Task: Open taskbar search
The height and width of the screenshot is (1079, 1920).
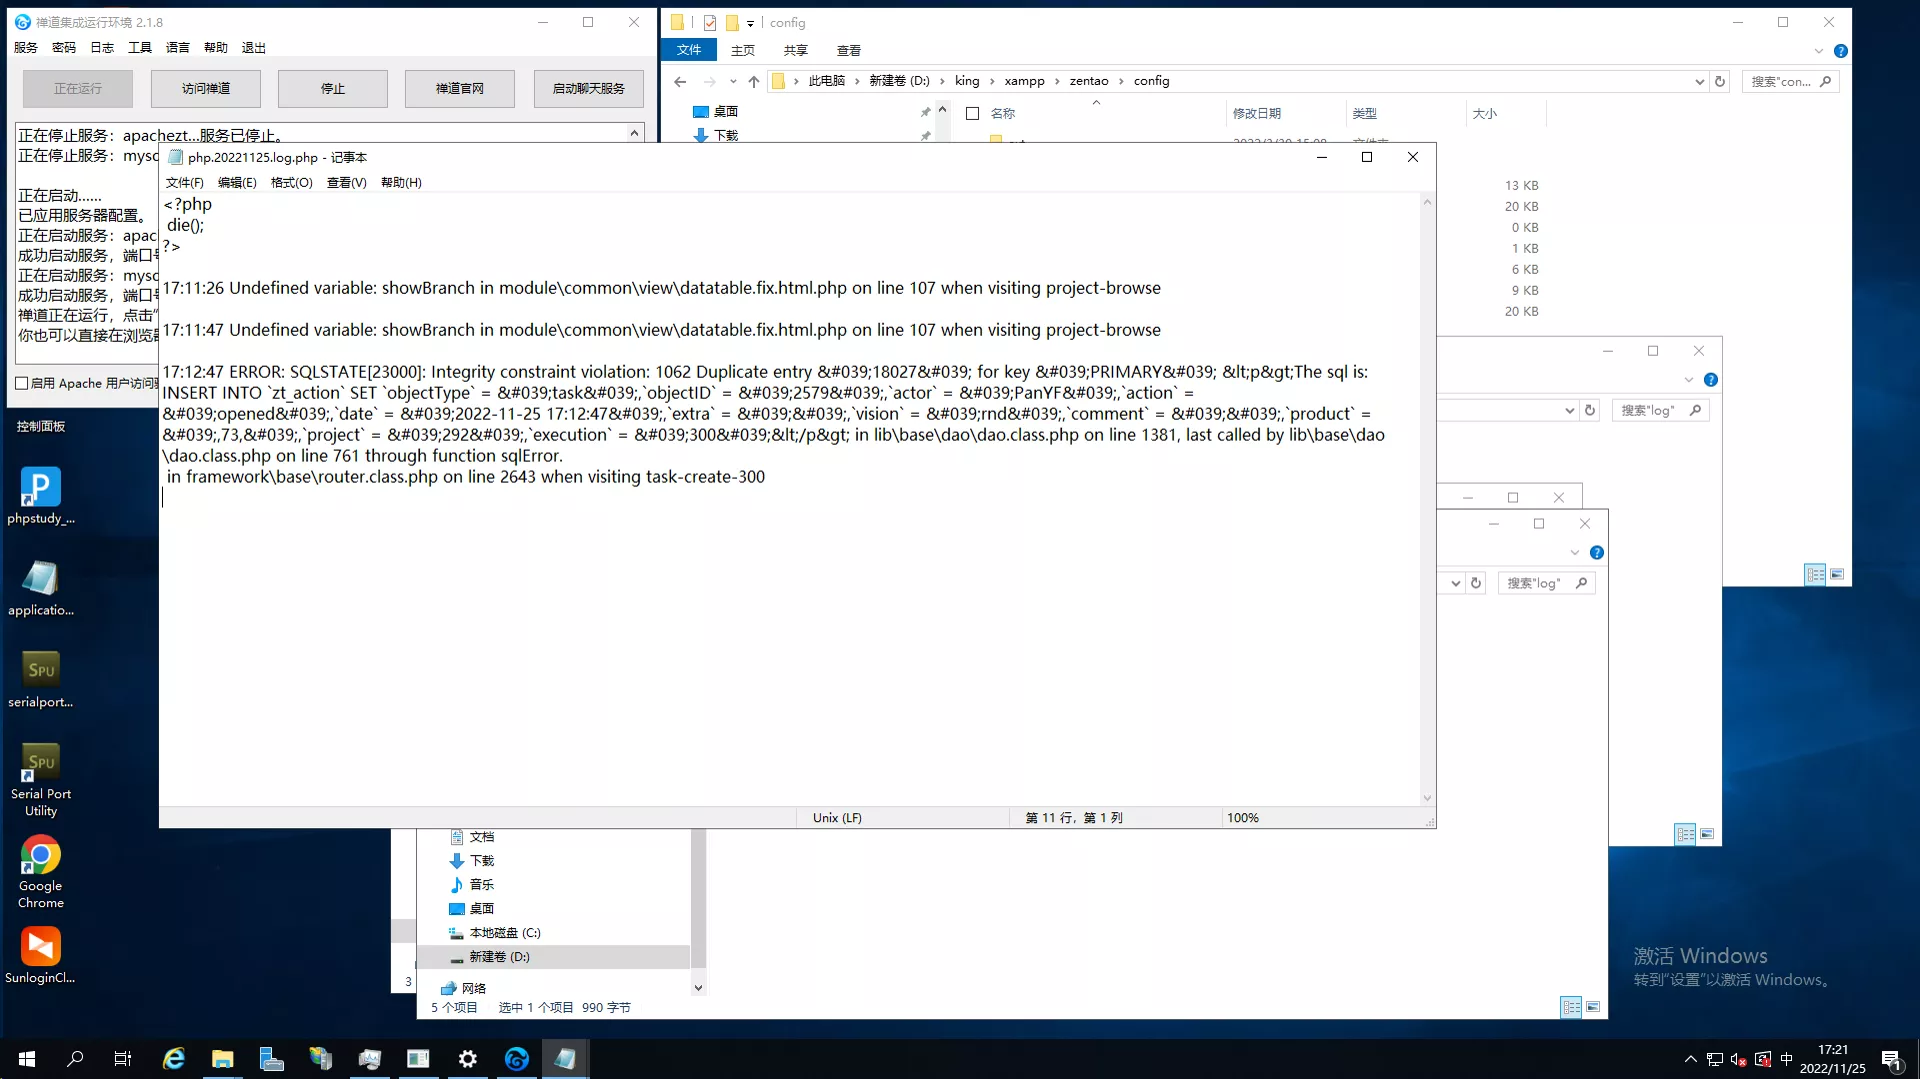Action: pos(75,1058)
